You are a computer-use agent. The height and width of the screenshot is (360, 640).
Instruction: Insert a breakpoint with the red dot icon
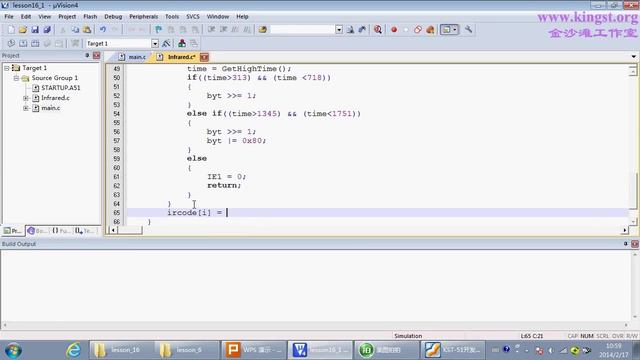pos(394,30)
